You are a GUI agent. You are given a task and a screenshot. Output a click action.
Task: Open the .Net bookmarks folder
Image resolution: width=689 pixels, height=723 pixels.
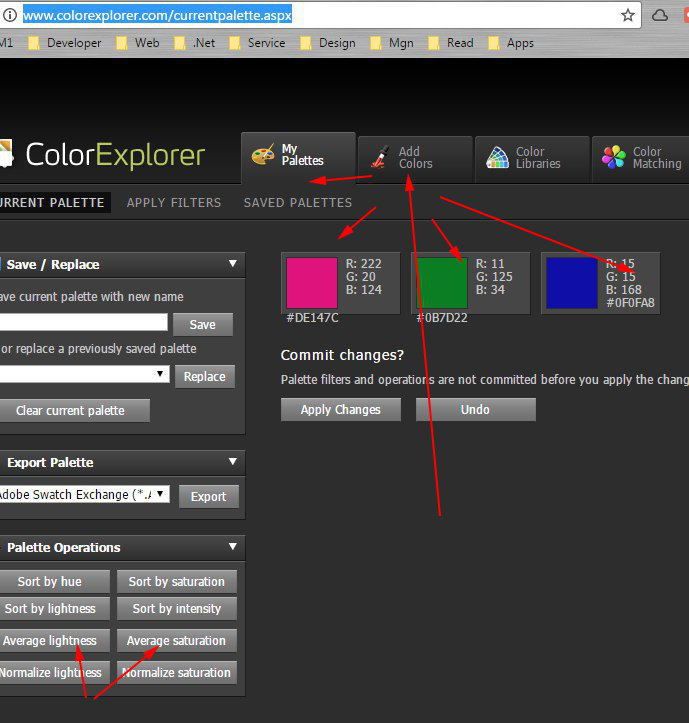(x=195, y=43)
